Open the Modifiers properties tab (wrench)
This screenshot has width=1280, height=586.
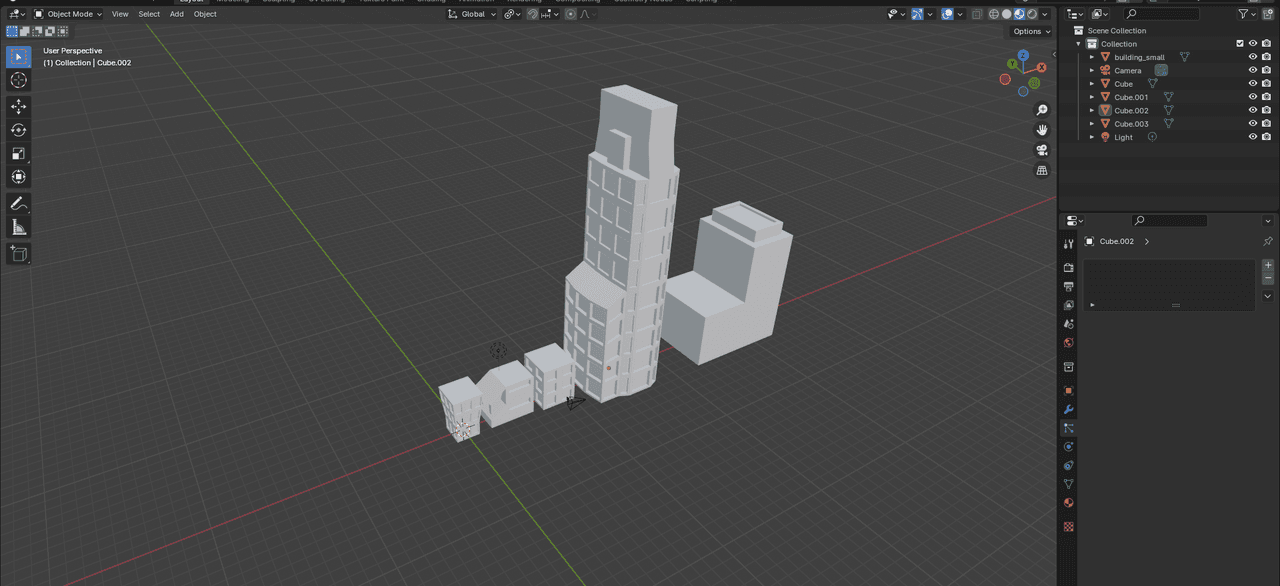point(1068,409)
